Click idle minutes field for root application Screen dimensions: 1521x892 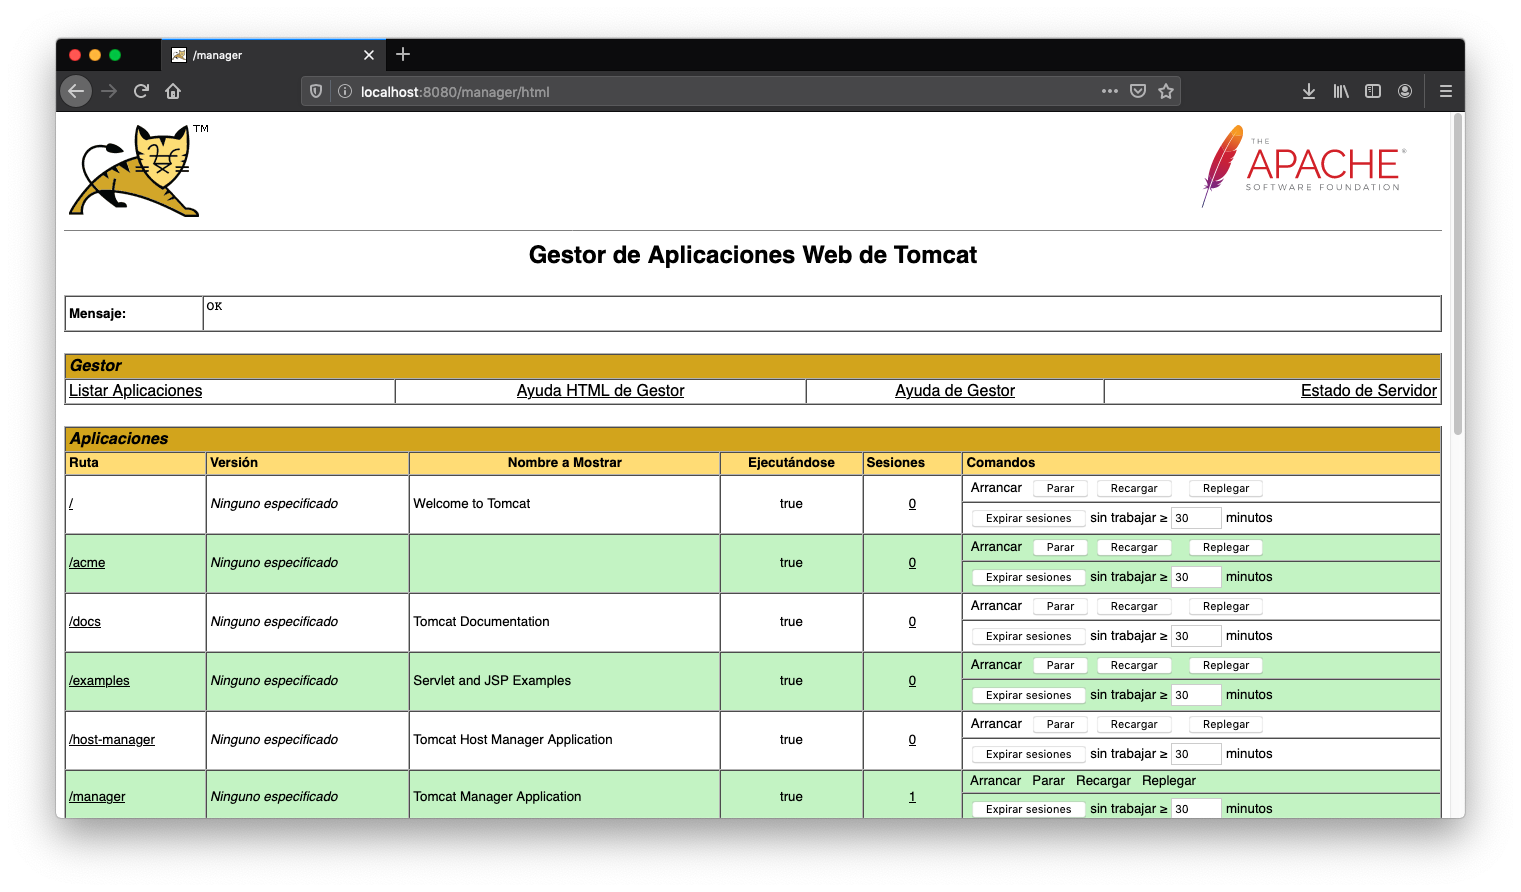pos(1196,518)
